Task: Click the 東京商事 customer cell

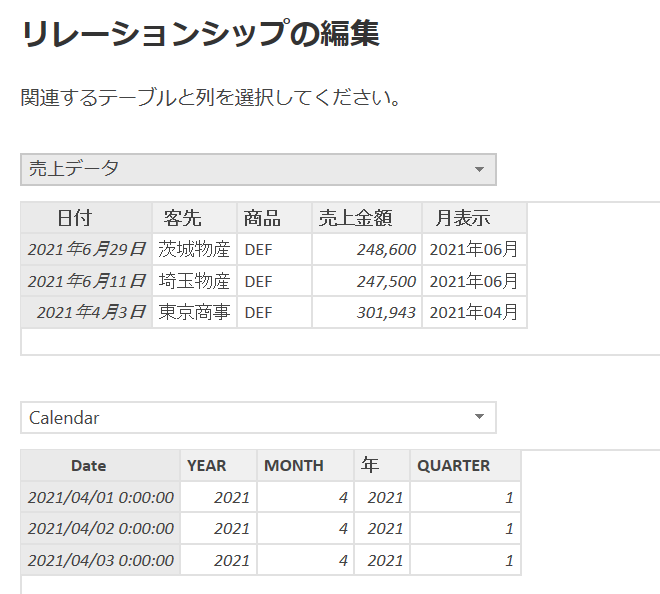Action: 194,312
